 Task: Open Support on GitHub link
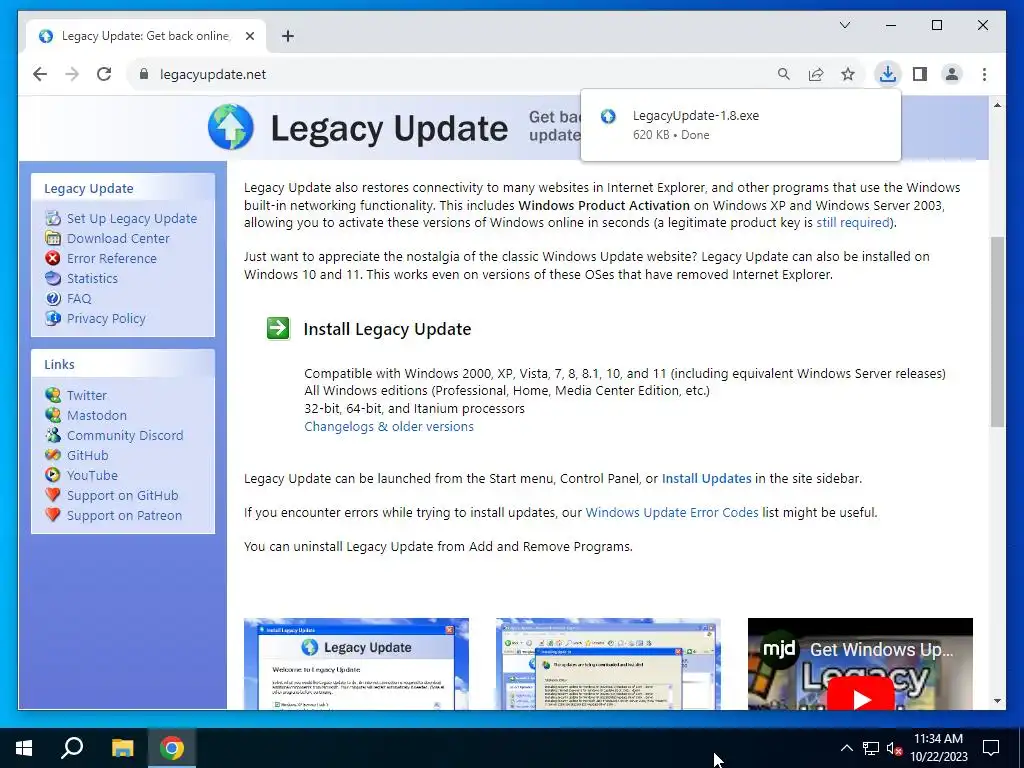[x=122, y=496]
